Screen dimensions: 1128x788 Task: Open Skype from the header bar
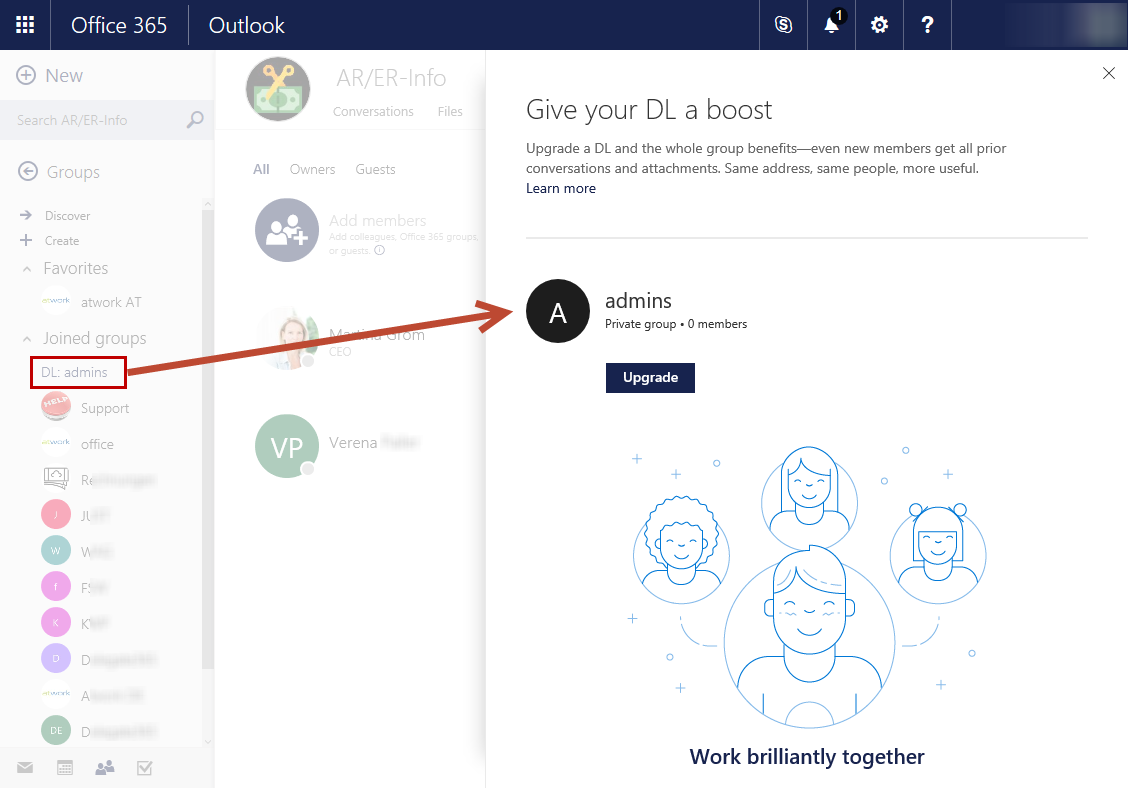click(783, 25)
